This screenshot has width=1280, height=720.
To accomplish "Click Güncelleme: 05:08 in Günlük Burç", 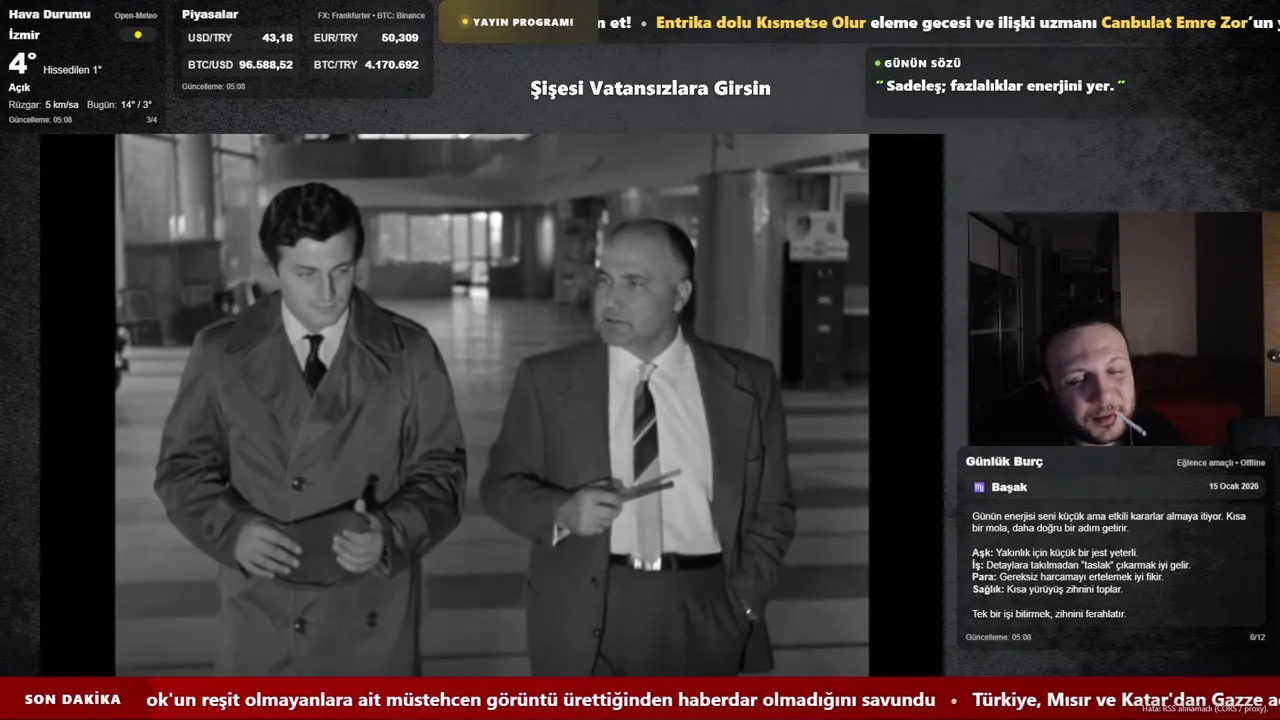I will tap(998, 637).
